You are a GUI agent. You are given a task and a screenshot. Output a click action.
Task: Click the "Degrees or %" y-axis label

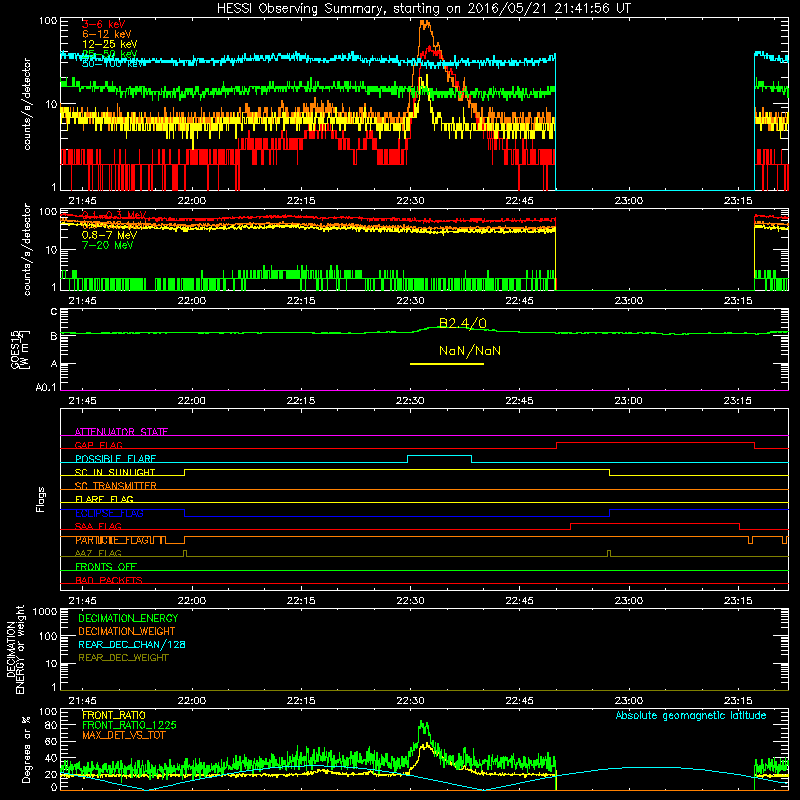[x=26, y=750]
